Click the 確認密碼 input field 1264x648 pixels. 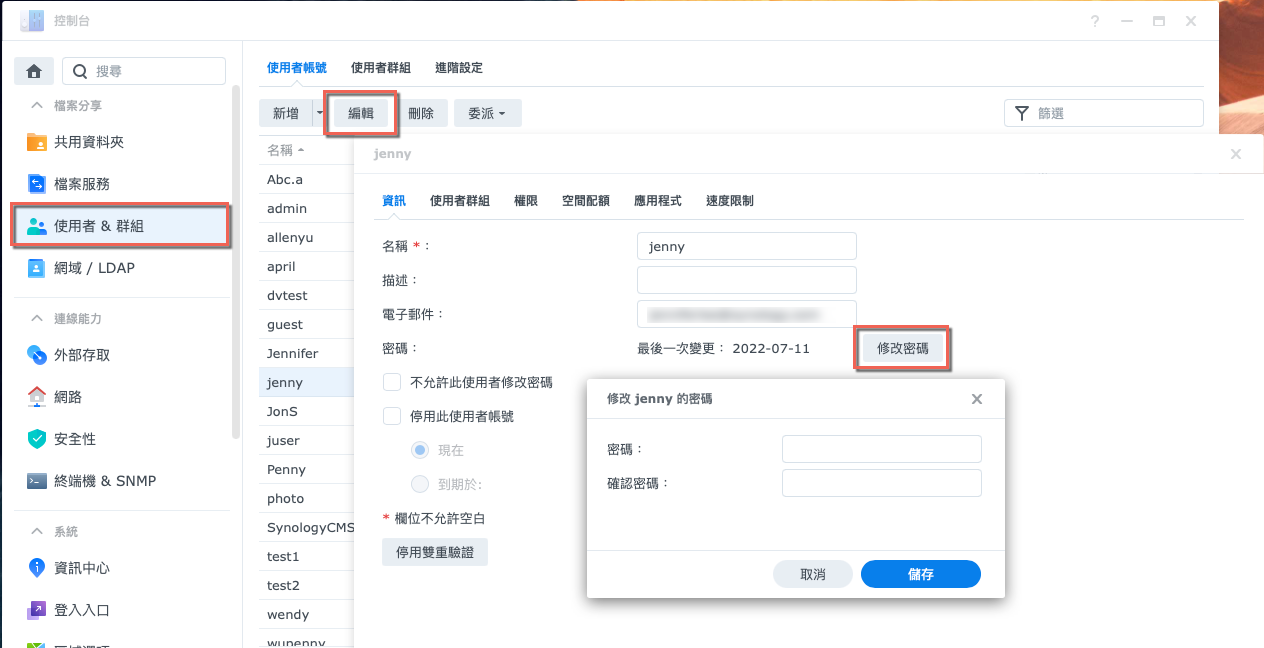pyautogui.click(x=882, y=483)
